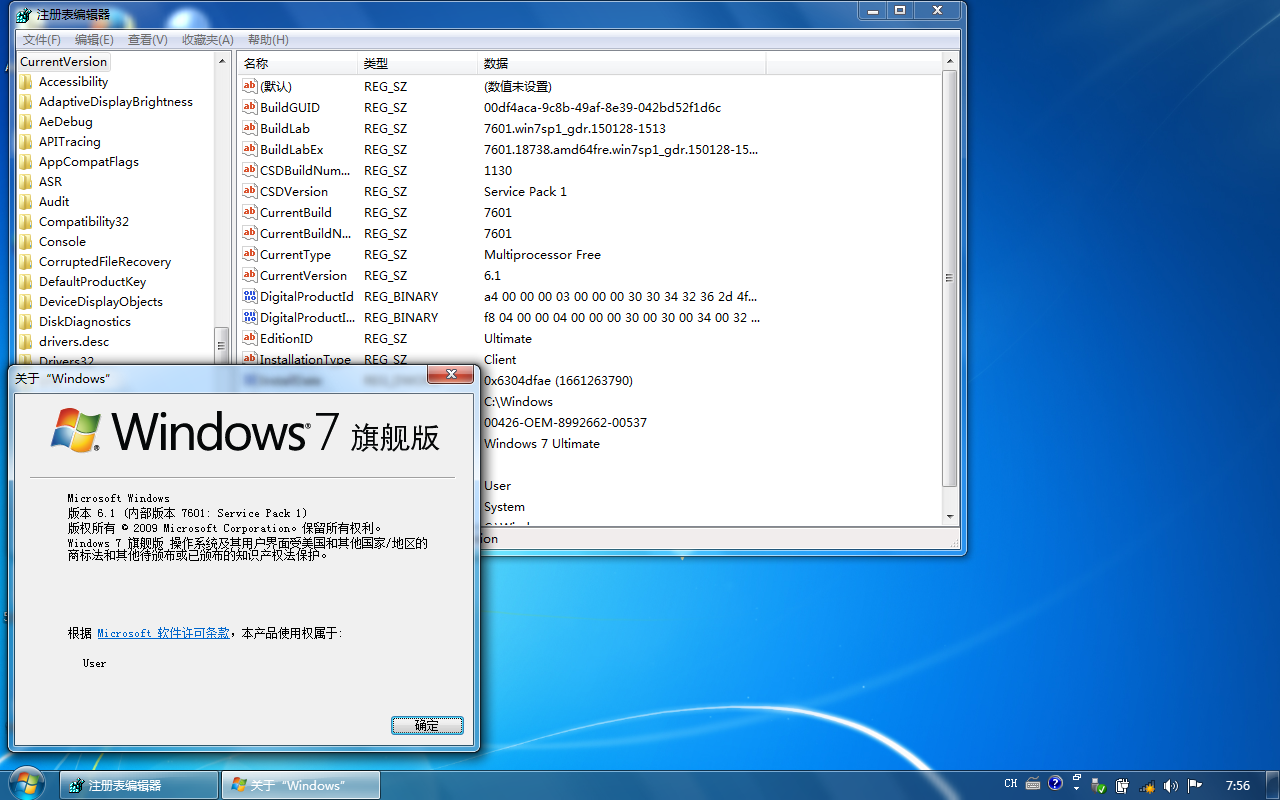Click the DigitalProductId binary value icon
The image size is (1280, 800).
pyautogui.click(x=250, y=296)
